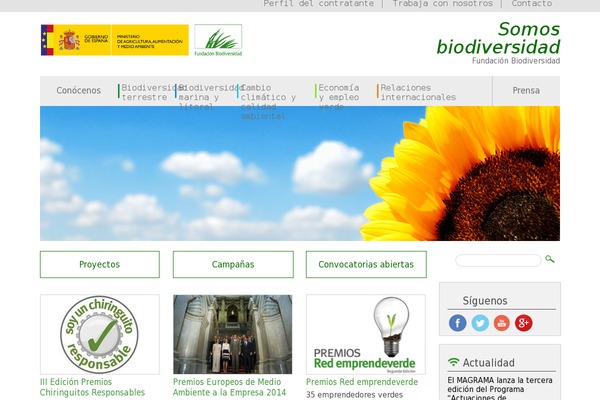Open the Conócenos menu
The width and height of the screenshot is (600, 400).
click(x=78, y=91)
